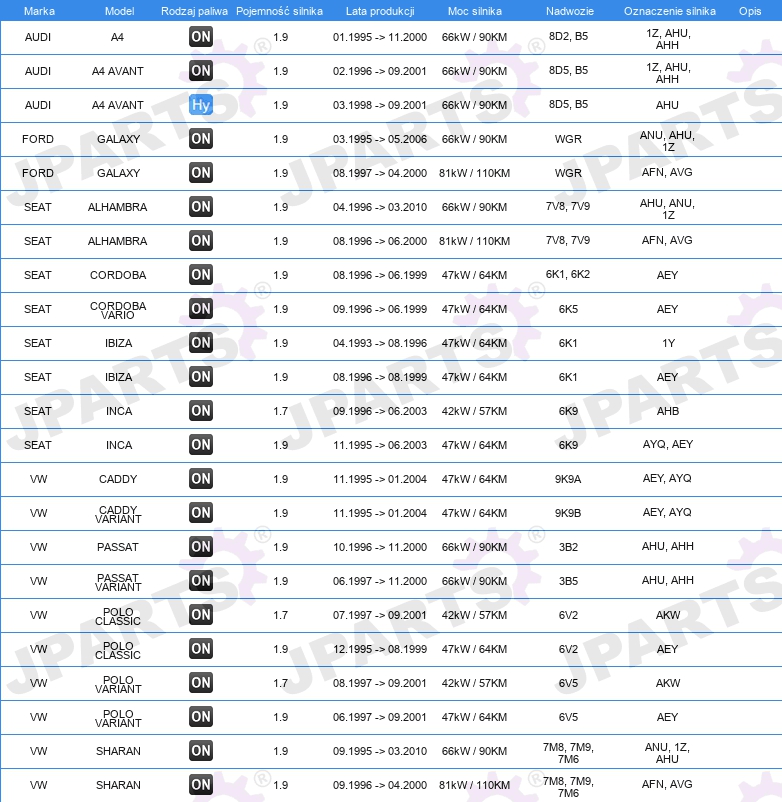The image size is (782, 802).
Task: Click the Oznaczenie silnika column header
Action: (x=669, y=11)
